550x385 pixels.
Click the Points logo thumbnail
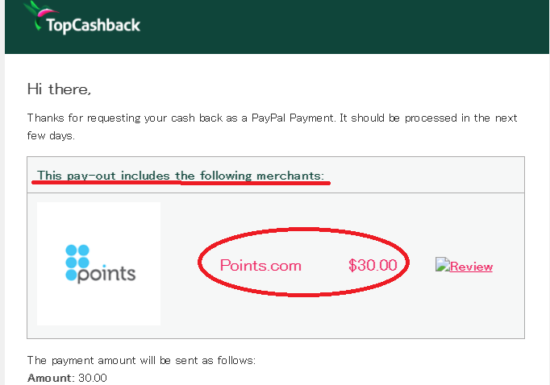[x=99, y=264]
